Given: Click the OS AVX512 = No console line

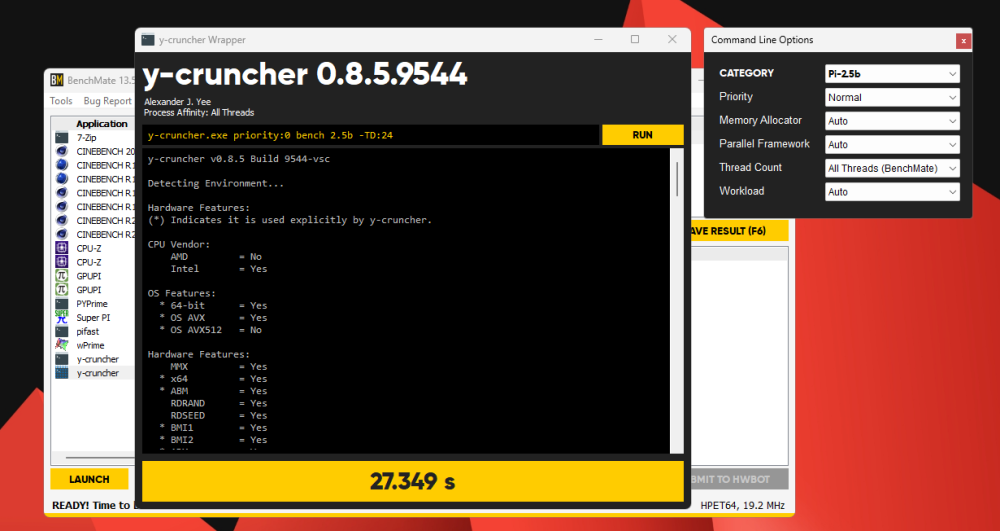Looking at the screenshot, I should [x=210, y=330].
